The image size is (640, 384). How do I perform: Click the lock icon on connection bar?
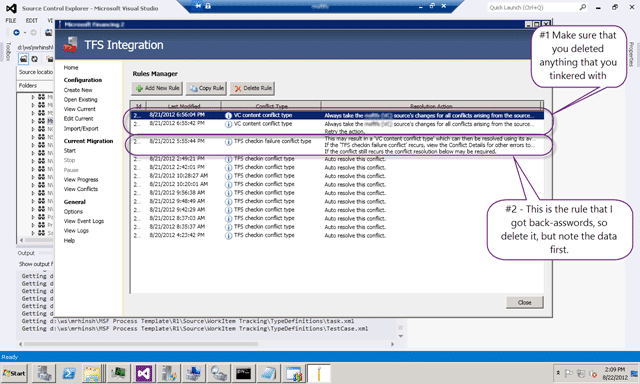point(208,6)
